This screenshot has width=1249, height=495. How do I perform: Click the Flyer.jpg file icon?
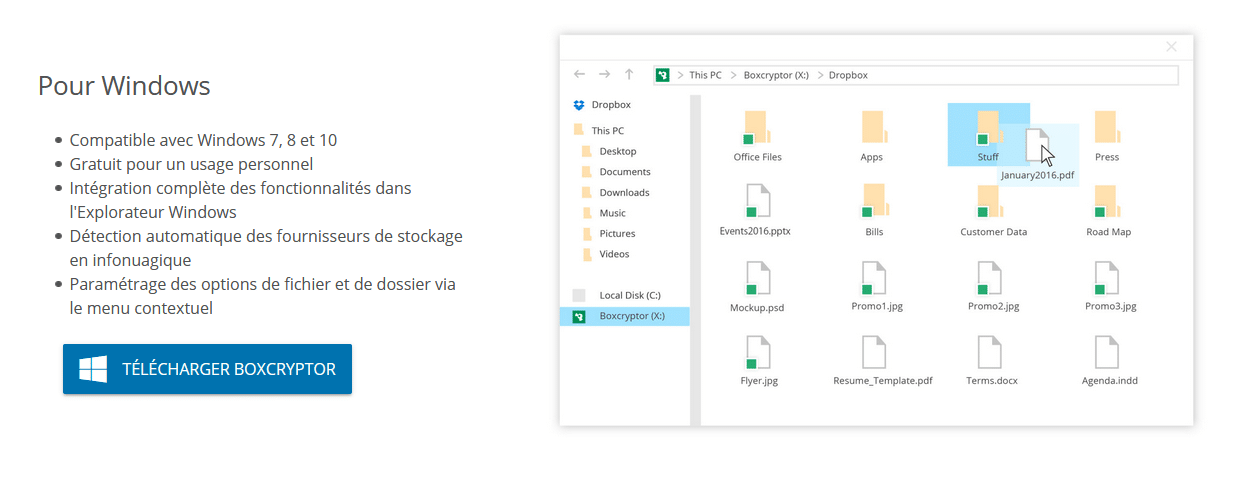coord(757,352)
